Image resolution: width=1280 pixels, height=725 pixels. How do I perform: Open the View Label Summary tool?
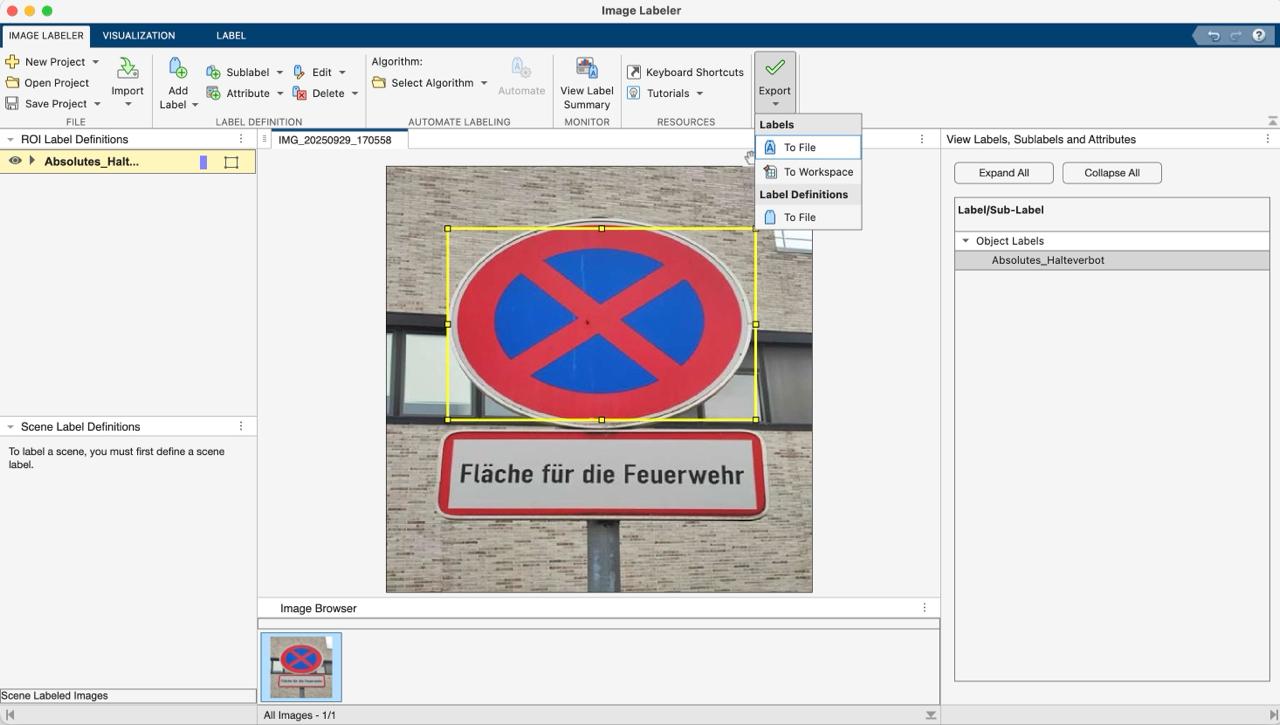(x=587, y=70)
